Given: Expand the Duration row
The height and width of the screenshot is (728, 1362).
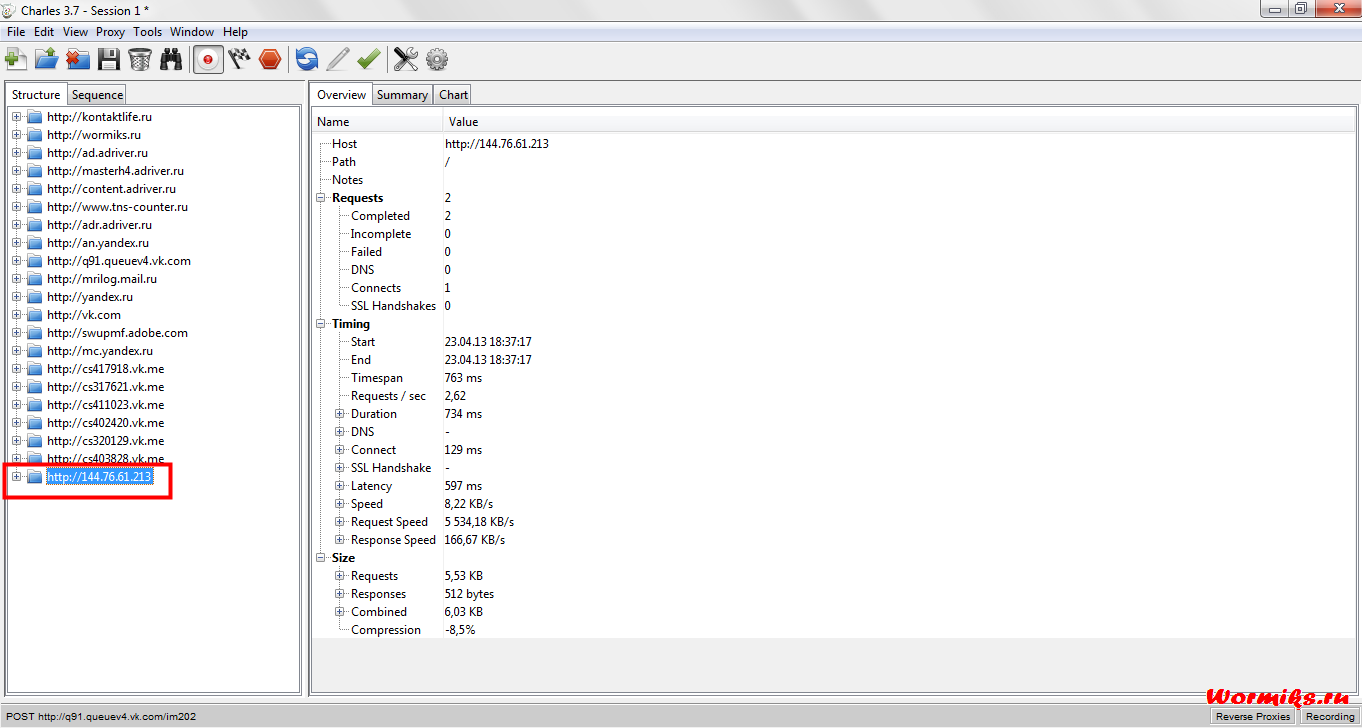Looking at the screenshot, I should click(x=340, y=414).
